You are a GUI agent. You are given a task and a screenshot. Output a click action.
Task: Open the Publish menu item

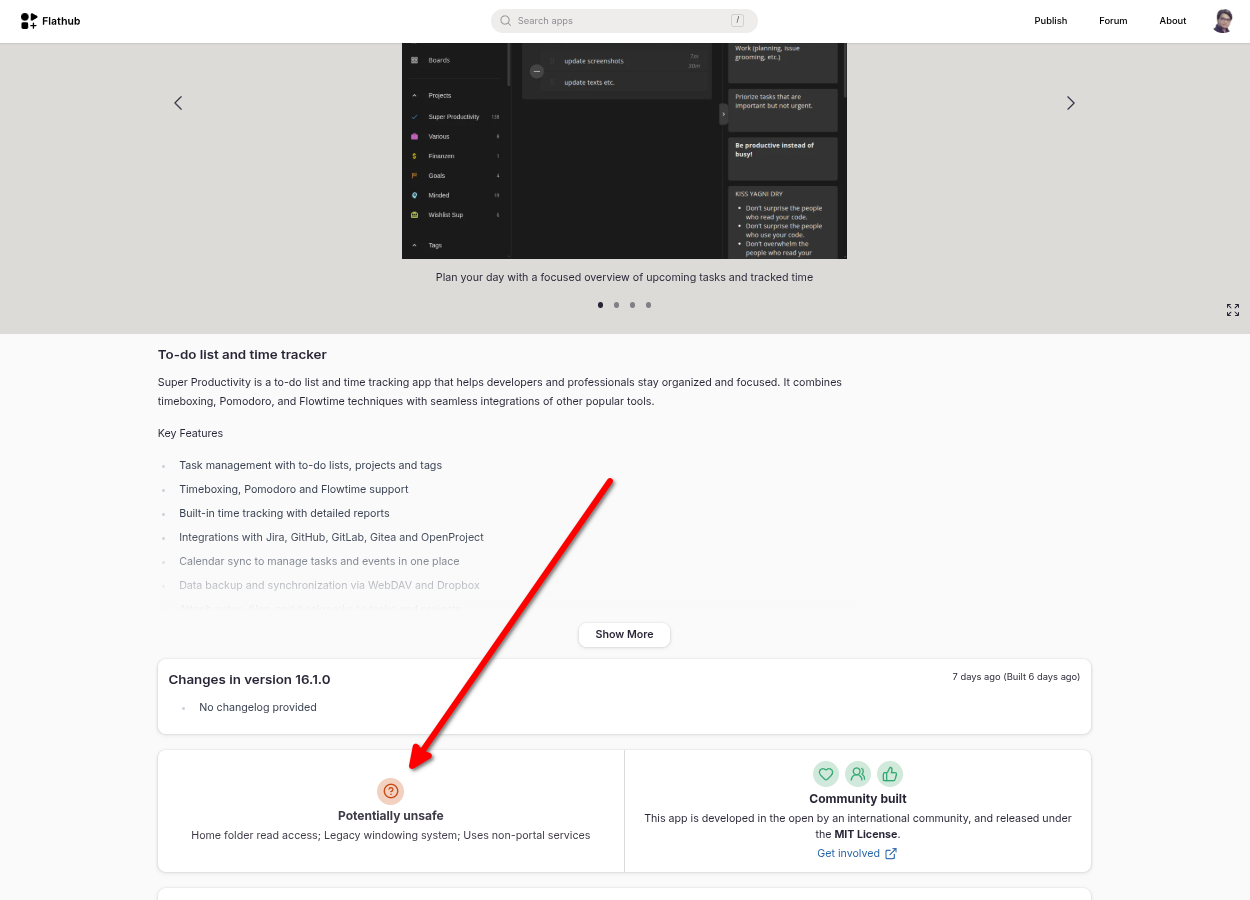click(x=1050, y=21)
